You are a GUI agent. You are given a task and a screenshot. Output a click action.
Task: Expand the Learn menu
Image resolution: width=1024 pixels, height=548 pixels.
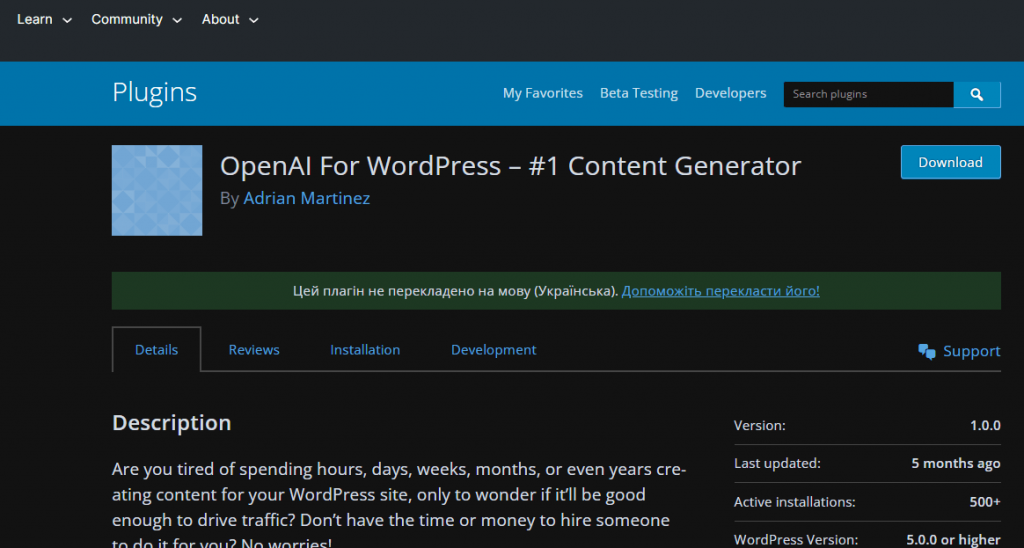point(44,20)
